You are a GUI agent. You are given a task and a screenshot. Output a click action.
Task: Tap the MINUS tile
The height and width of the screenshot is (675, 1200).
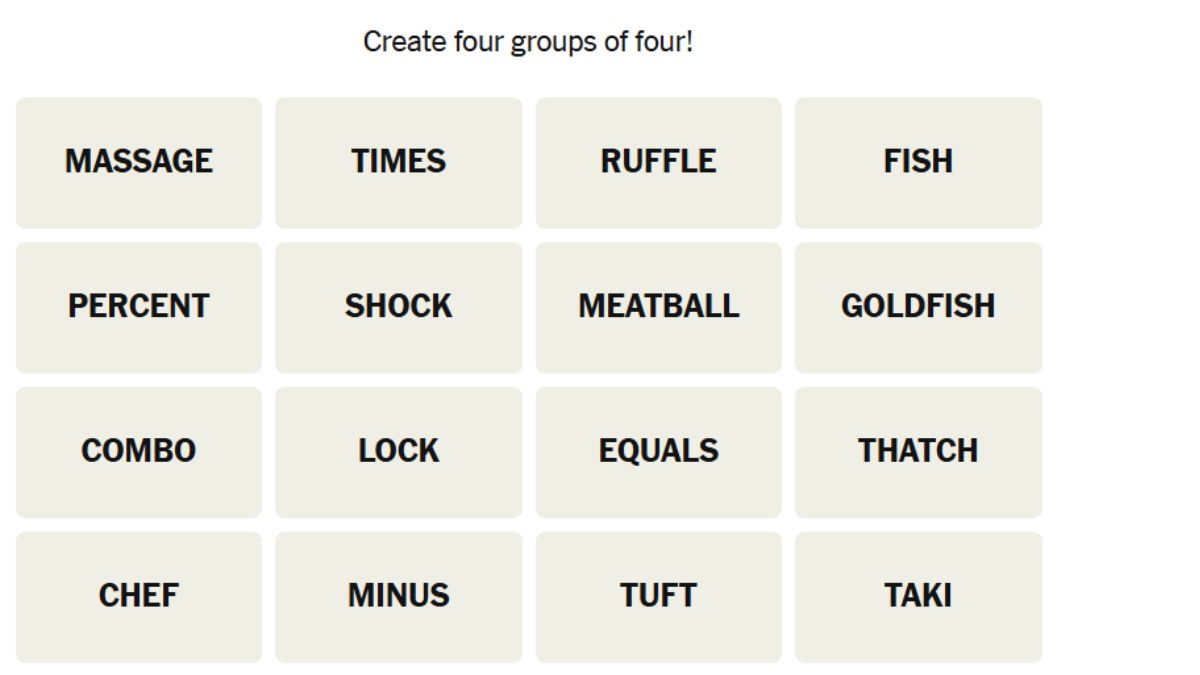(x=398, y=597)
